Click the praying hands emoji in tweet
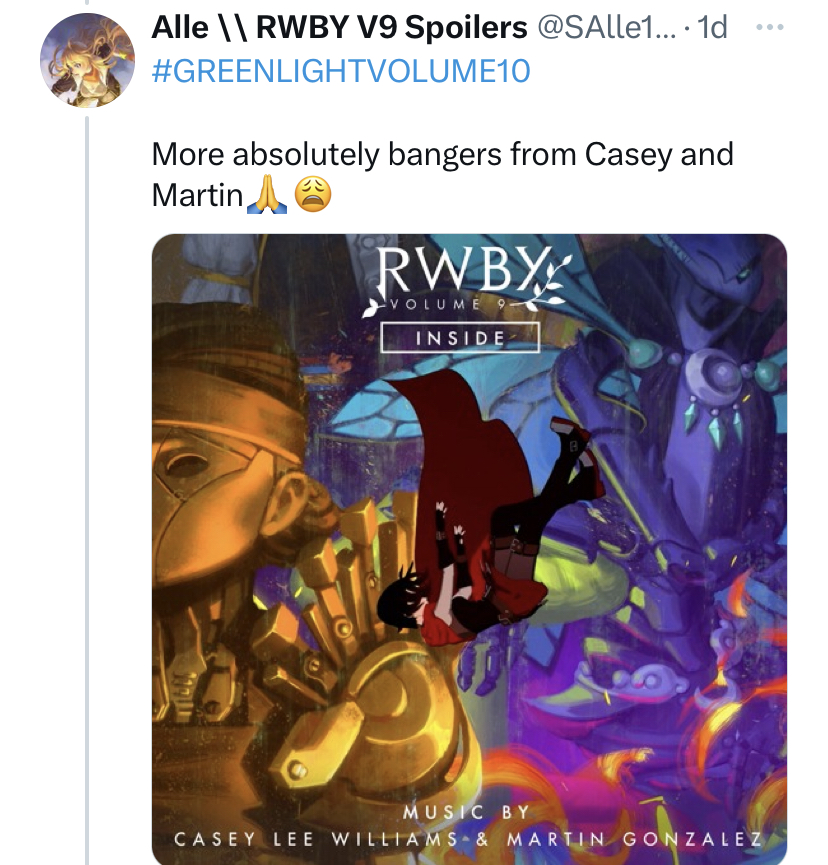 click(266, 195)
